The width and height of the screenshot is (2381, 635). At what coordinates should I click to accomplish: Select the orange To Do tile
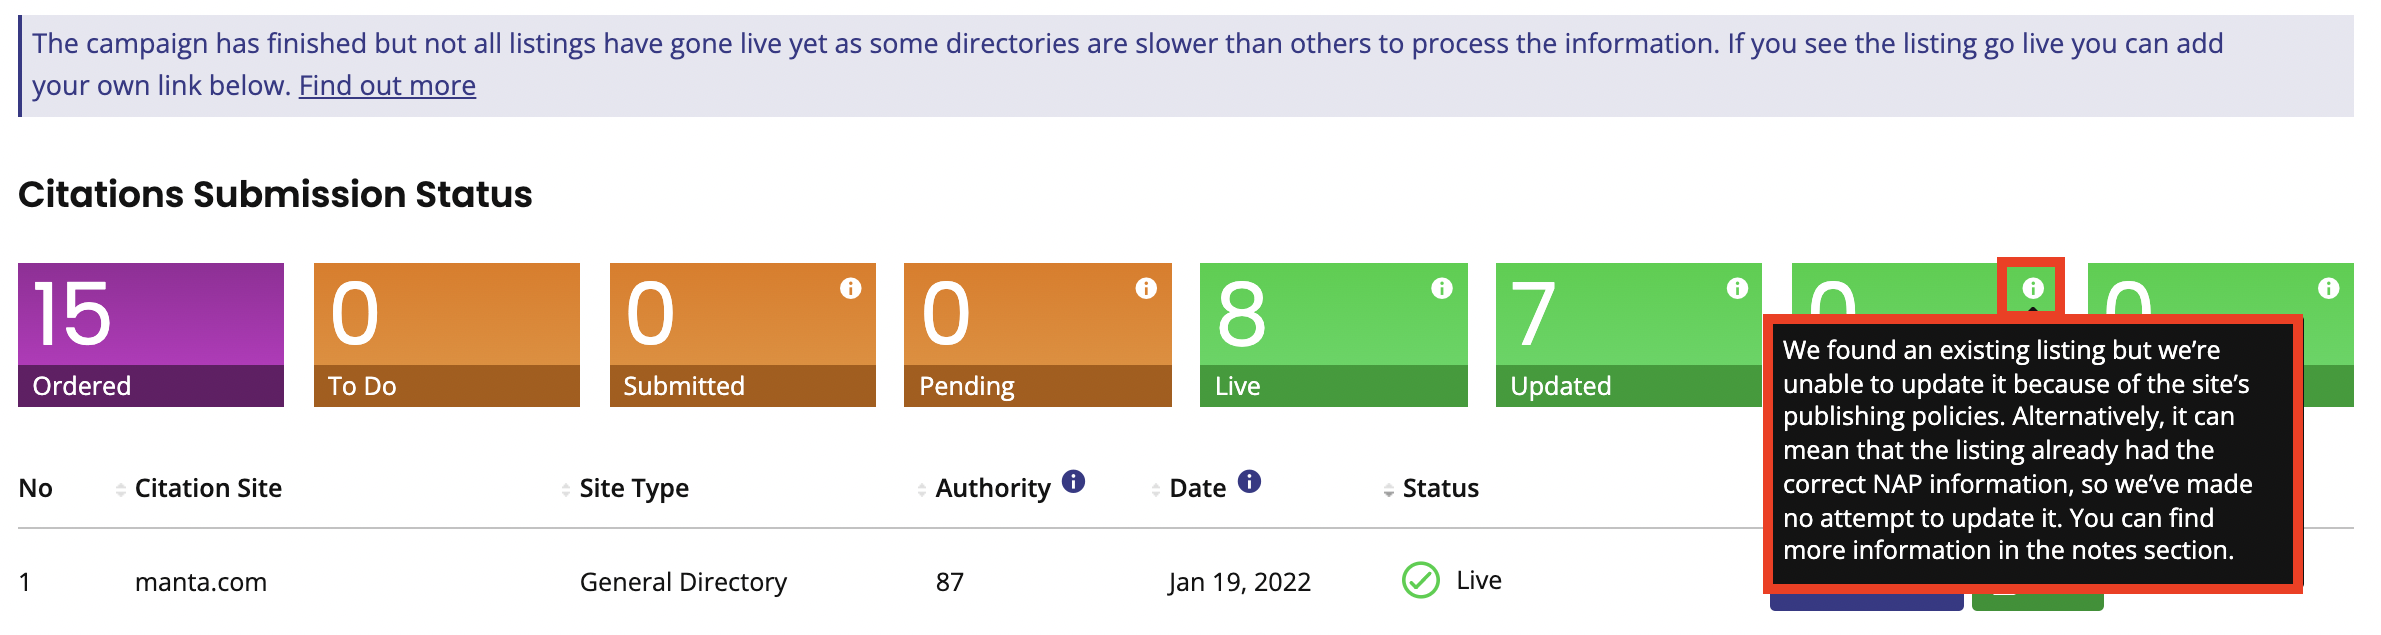446,334
